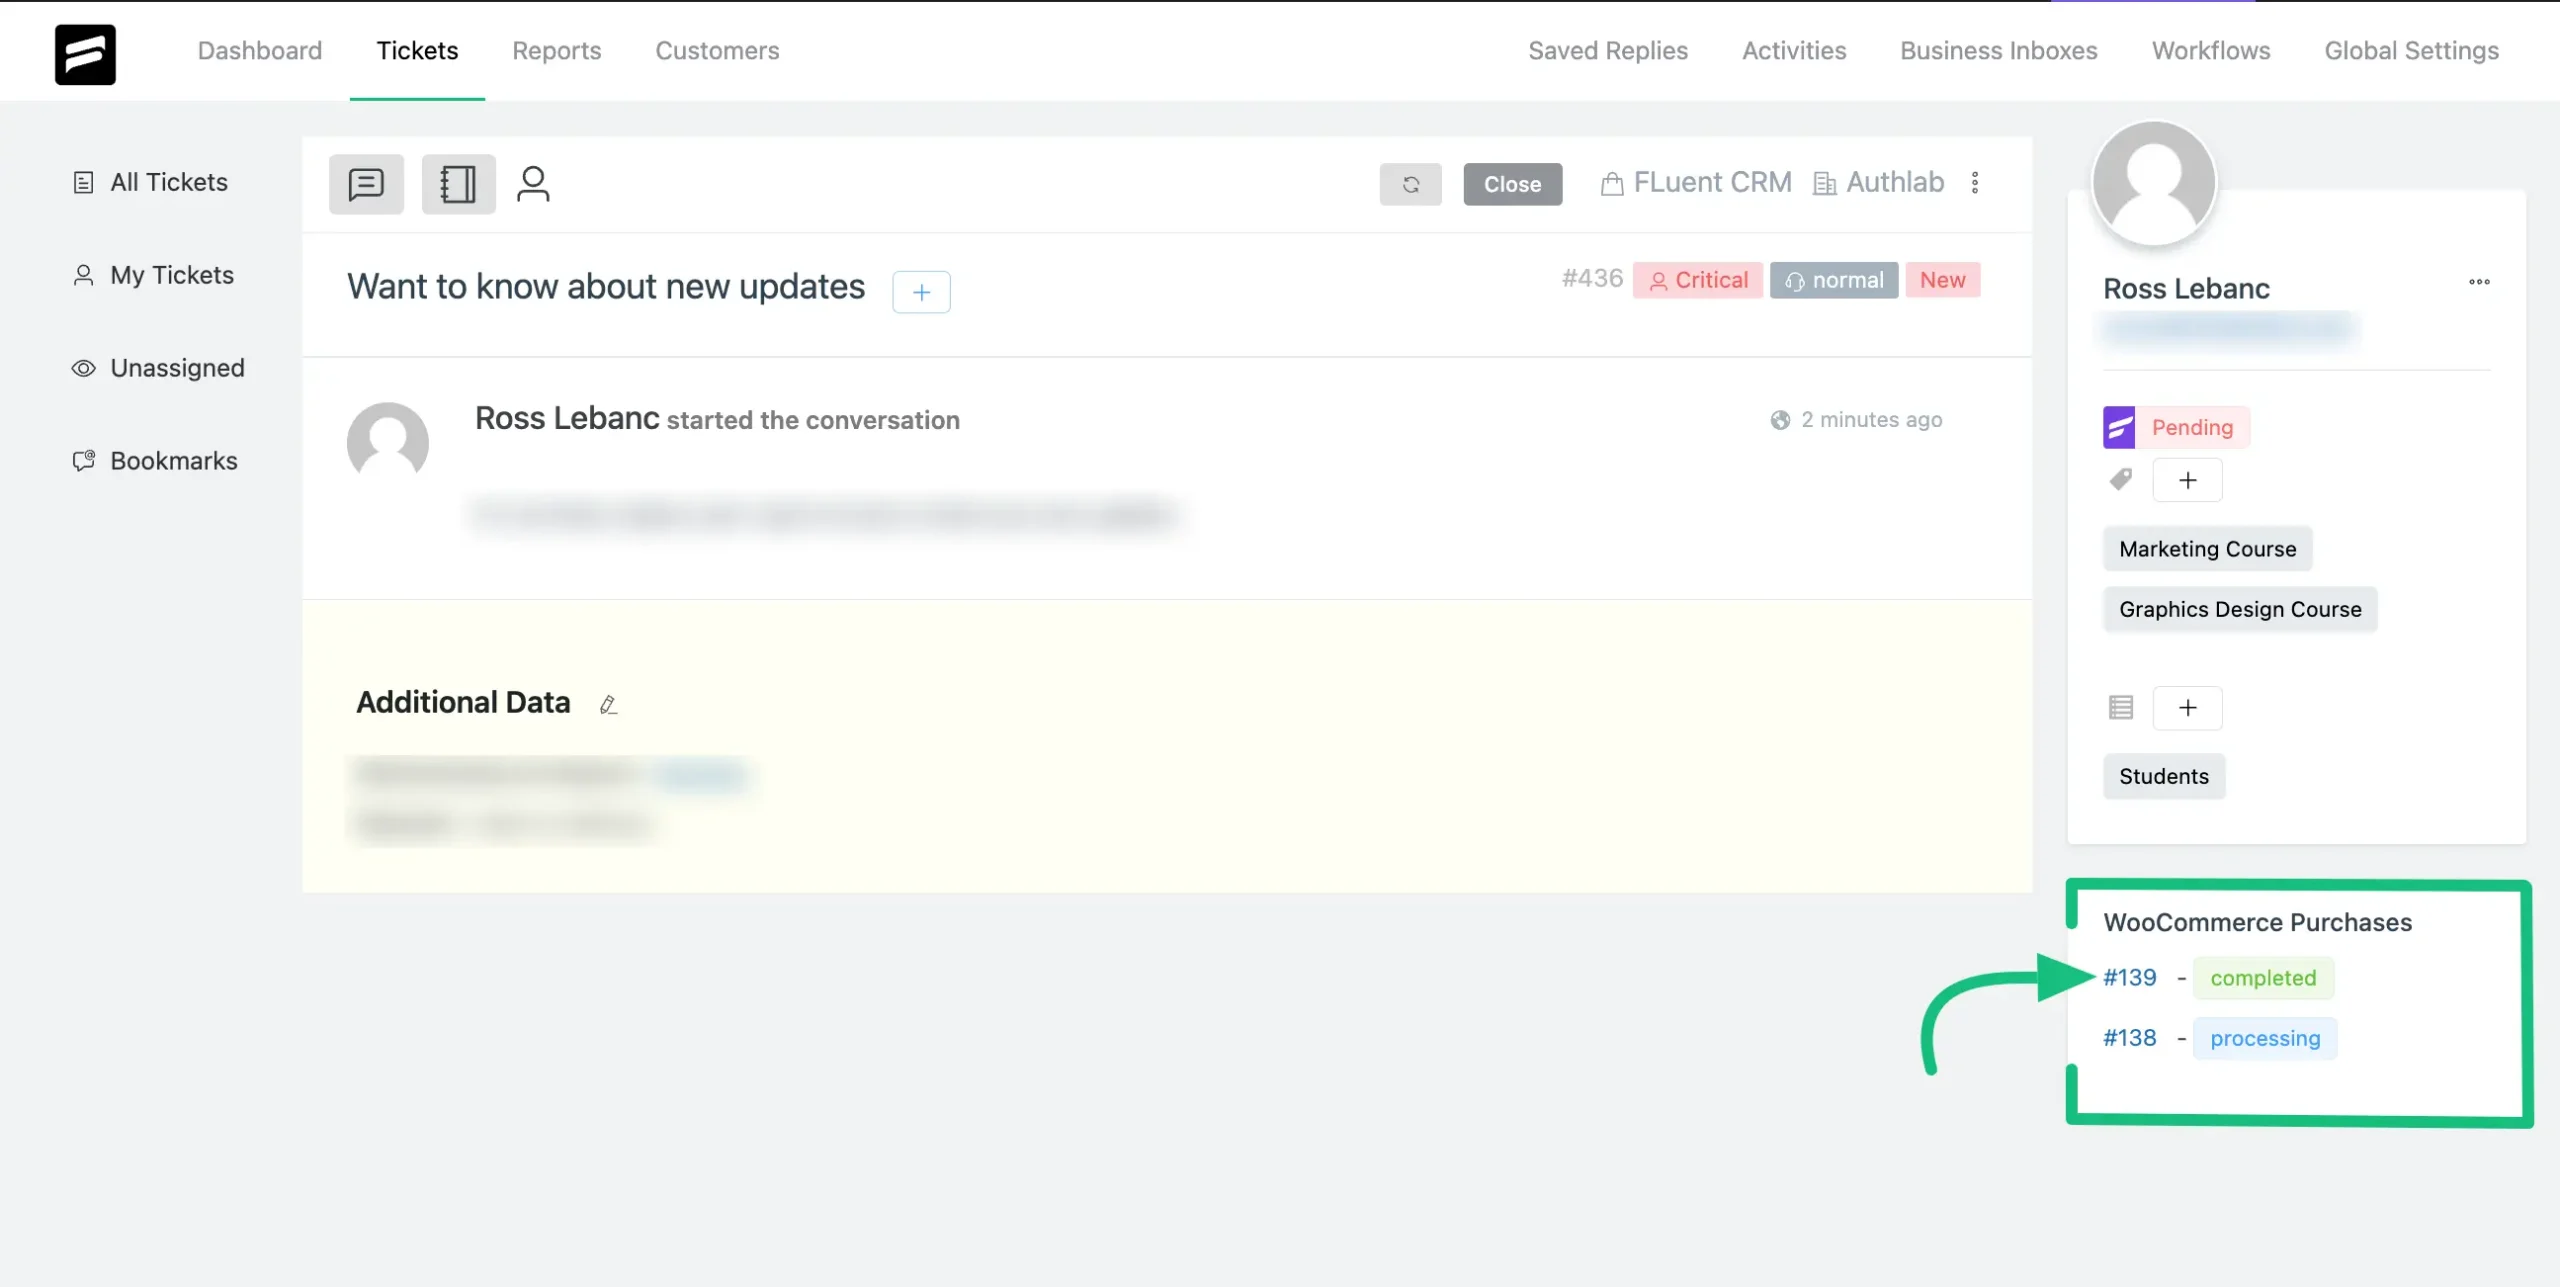Click the All Tickets icon
The width and height of the screenshot is (2560, 1287).
84,182
